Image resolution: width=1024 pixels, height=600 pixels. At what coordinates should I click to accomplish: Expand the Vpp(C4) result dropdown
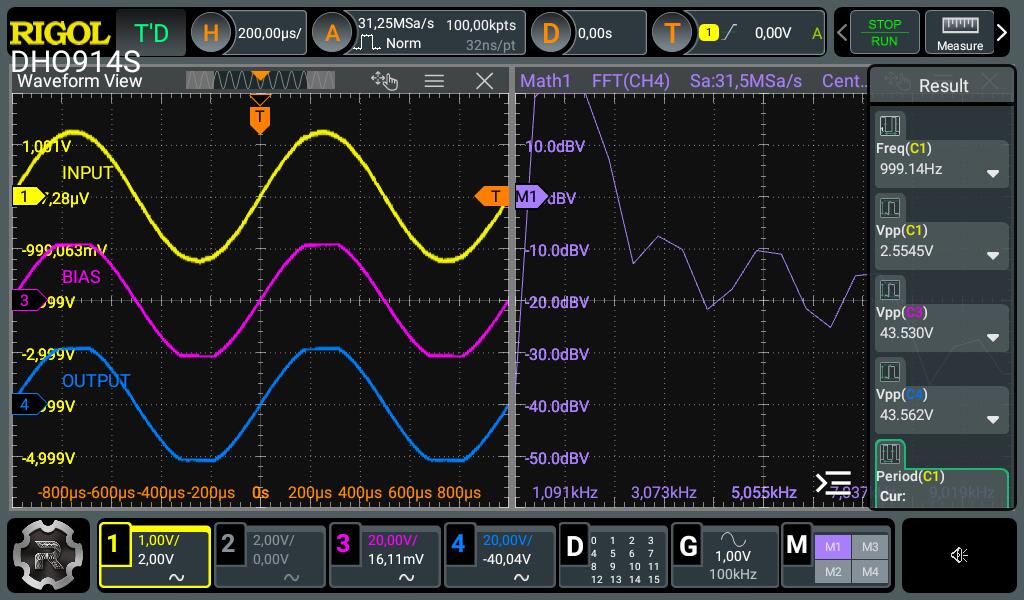[x=993, y=419]
